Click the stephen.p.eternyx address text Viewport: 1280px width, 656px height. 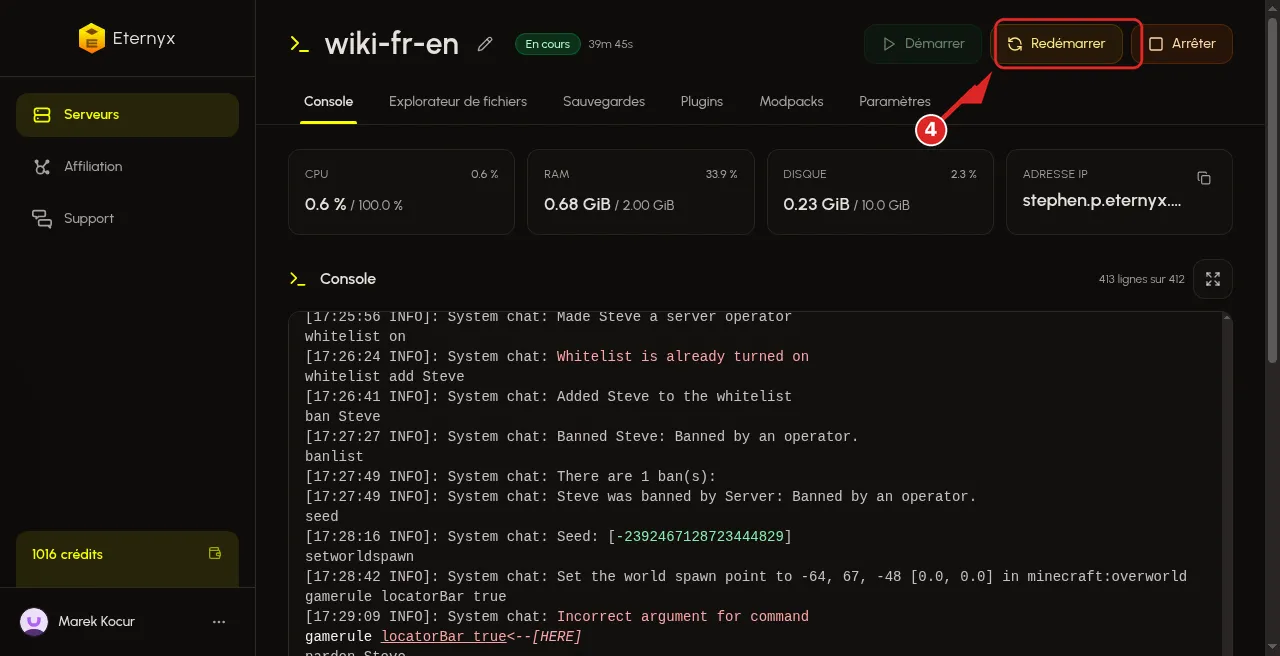[1102, 201]
